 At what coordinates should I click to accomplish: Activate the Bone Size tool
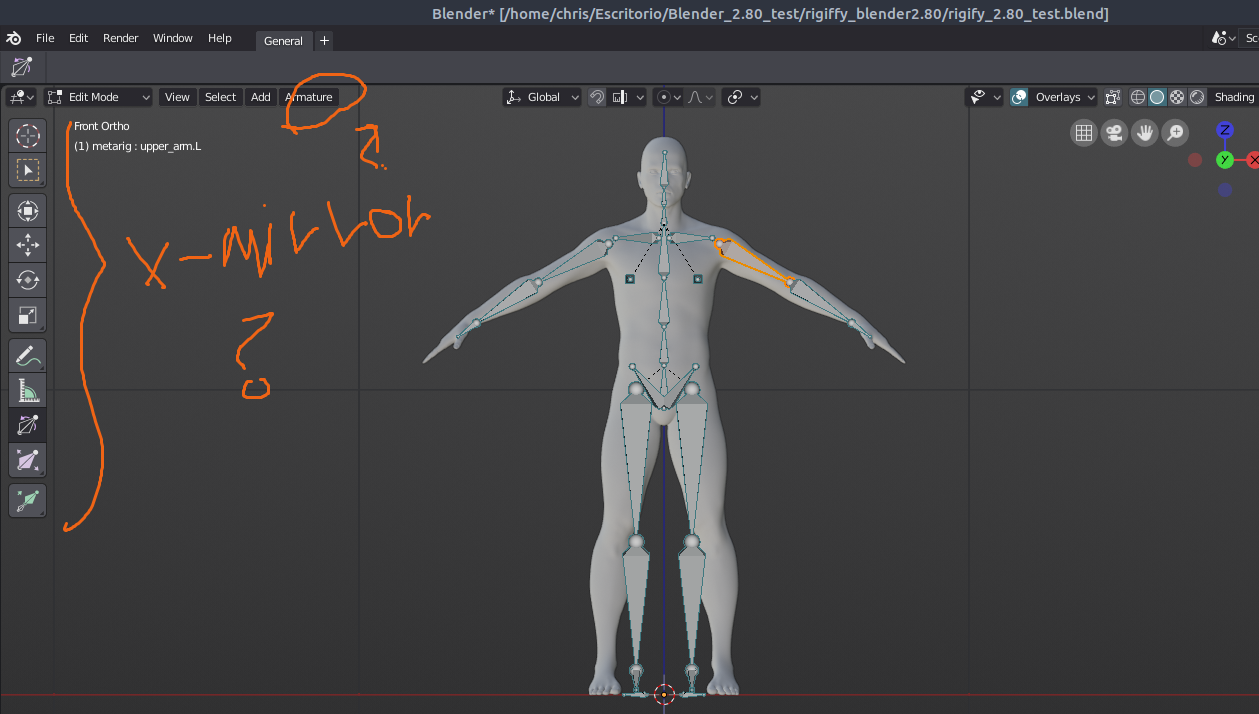pos(28,460)
